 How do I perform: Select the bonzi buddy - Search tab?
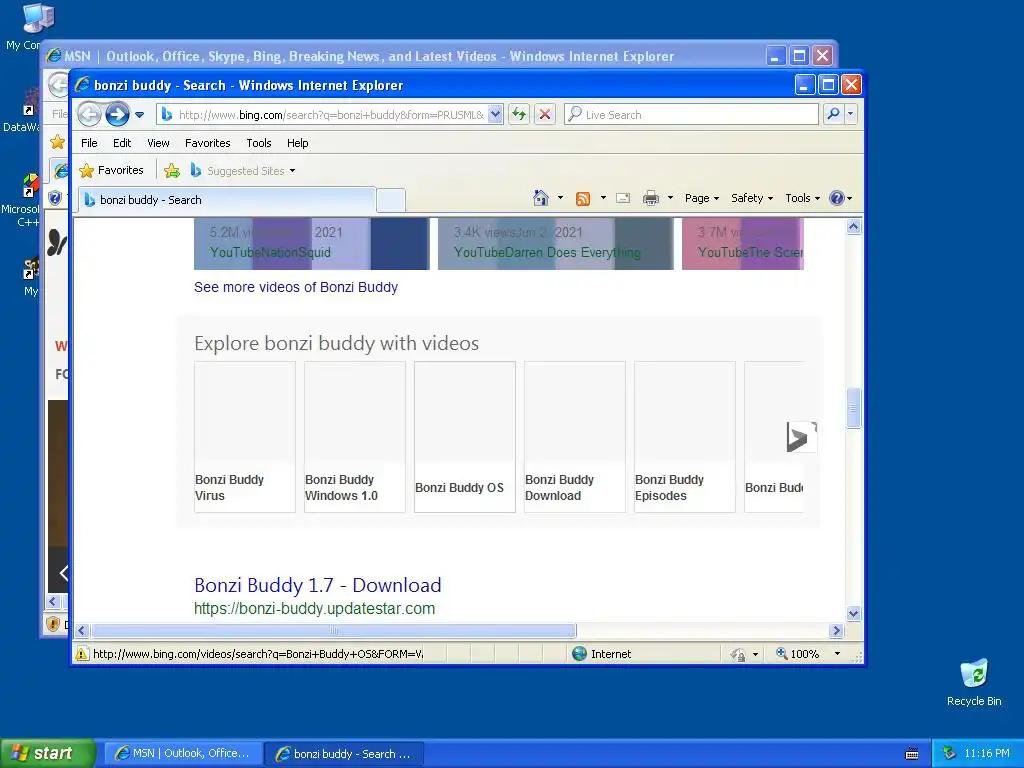pyautogui.click(x=227, y=200)
